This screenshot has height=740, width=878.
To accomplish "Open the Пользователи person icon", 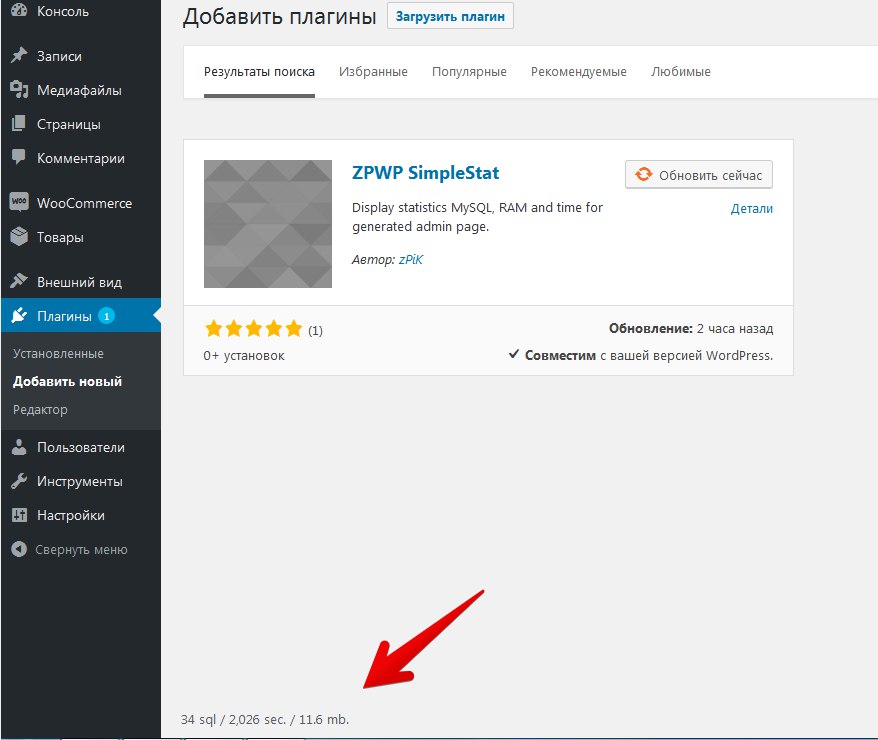I will [x=19, y=447].
